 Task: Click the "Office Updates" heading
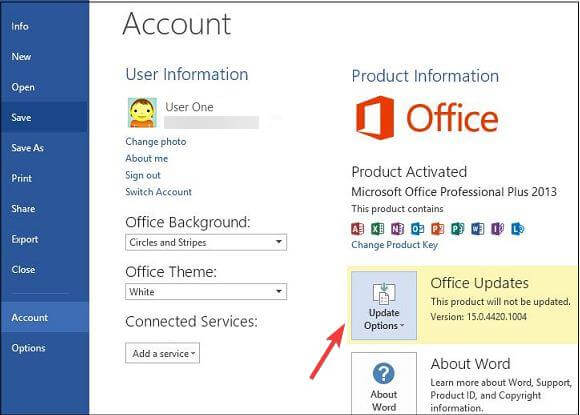coord(479,283)
